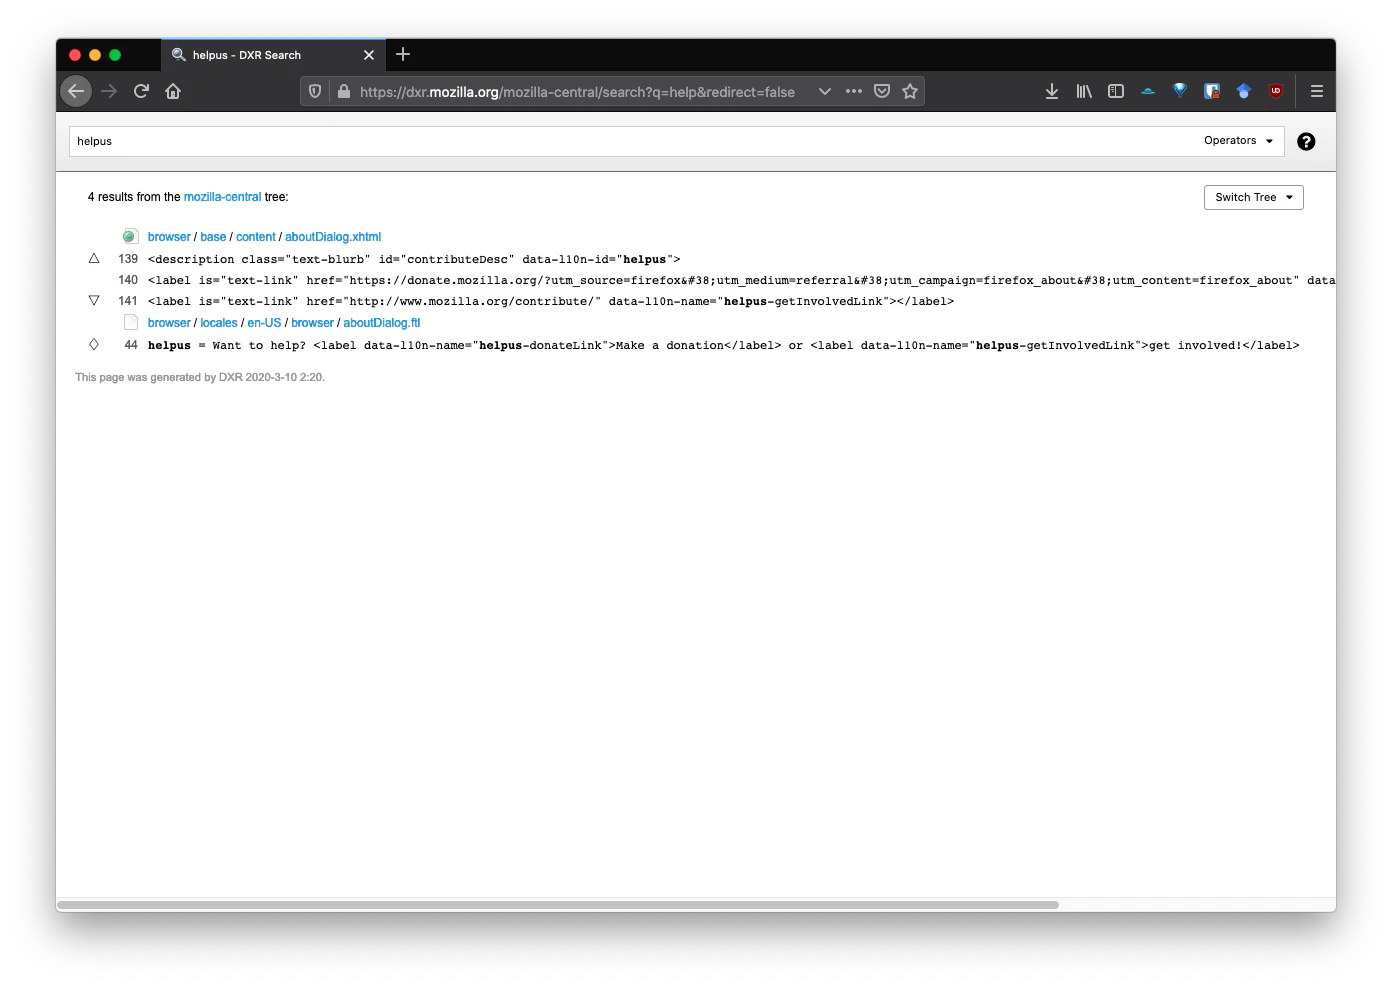Image resolution: width=1392 pixels, height=986 pixels.
Task: Click the tracking protection shield icon
Action: (x=315, y=91)
